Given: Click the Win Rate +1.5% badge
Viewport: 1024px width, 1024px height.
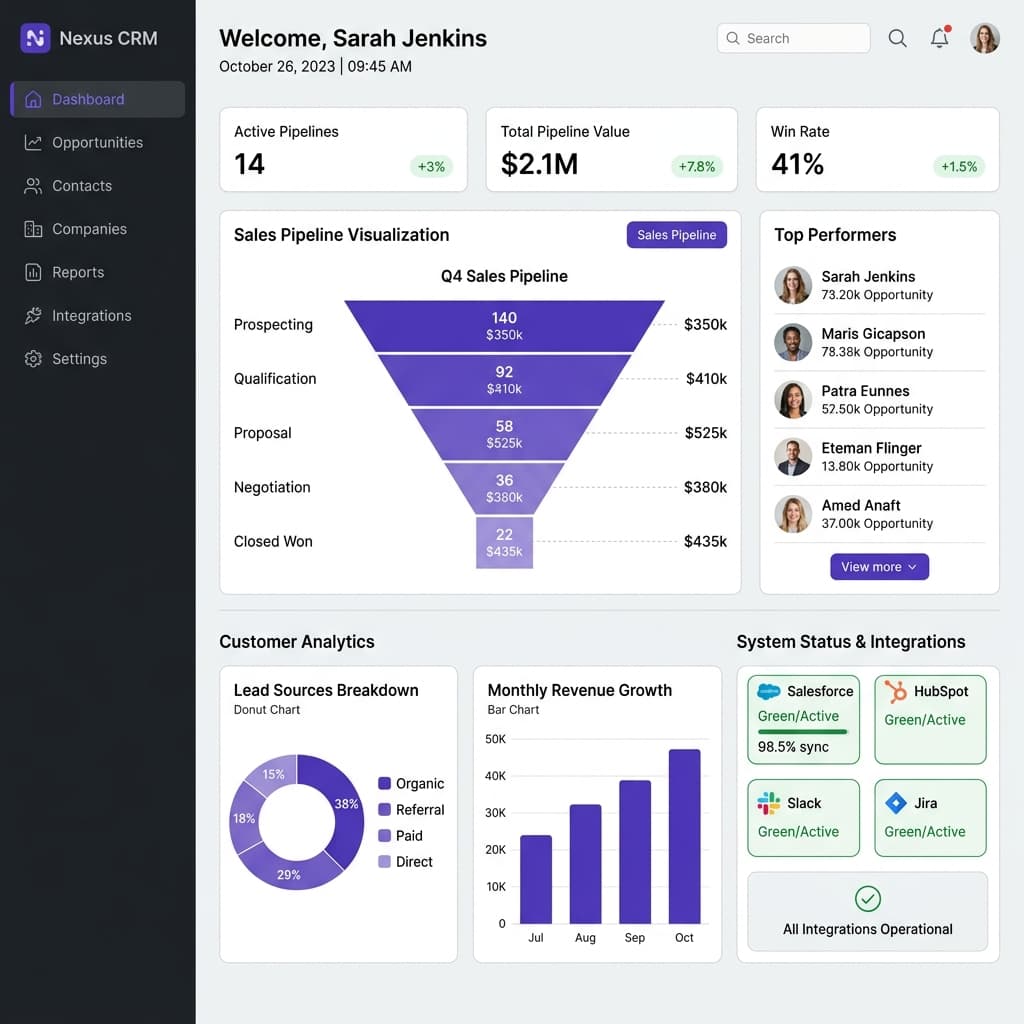Looking at the screenshot, I should click(959, 167).
